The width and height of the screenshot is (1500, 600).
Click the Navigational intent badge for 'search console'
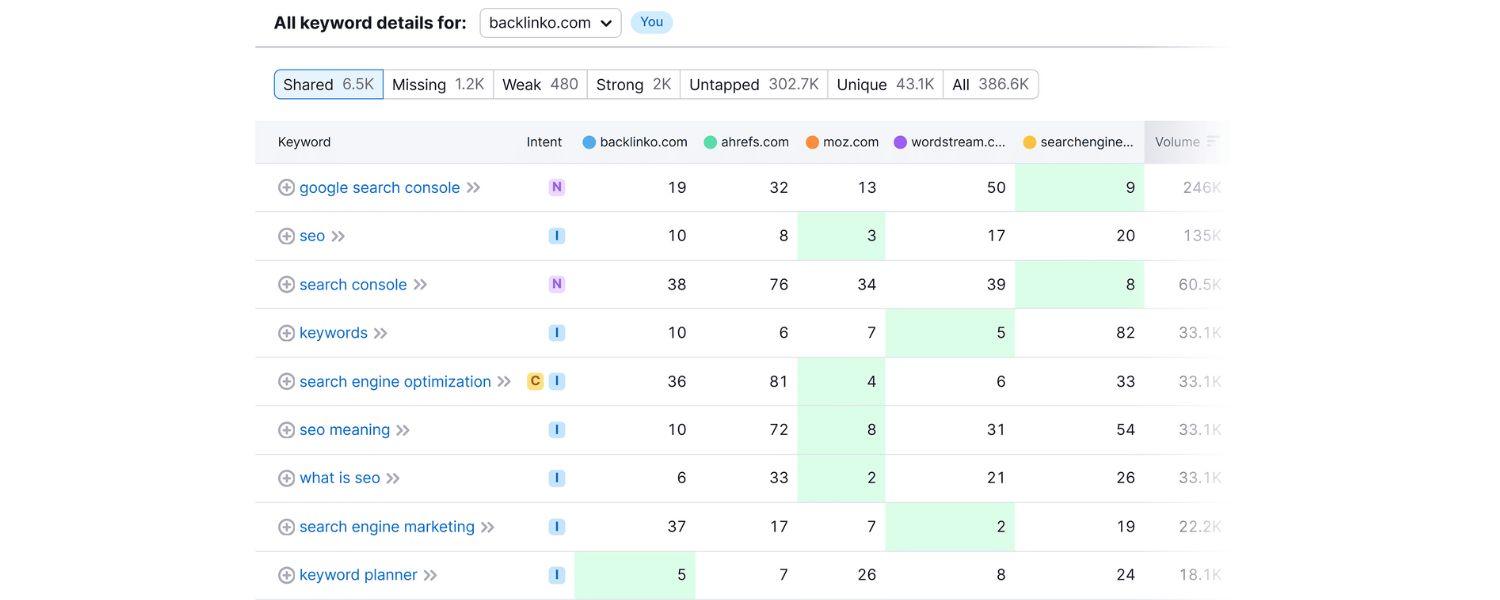coord(557,284)
